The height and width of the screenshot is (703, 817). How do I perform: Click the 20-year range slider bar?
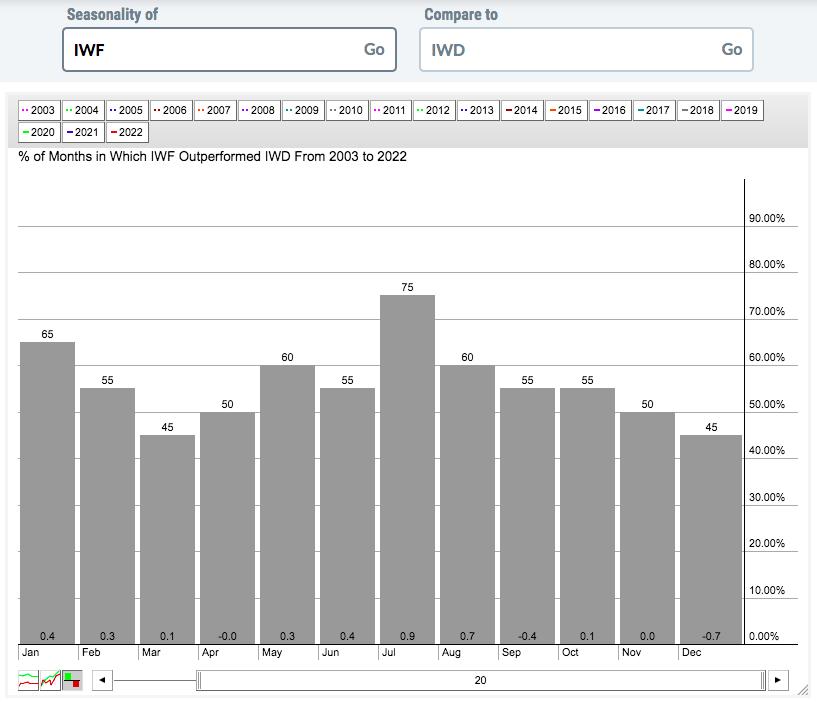point(480,681)
